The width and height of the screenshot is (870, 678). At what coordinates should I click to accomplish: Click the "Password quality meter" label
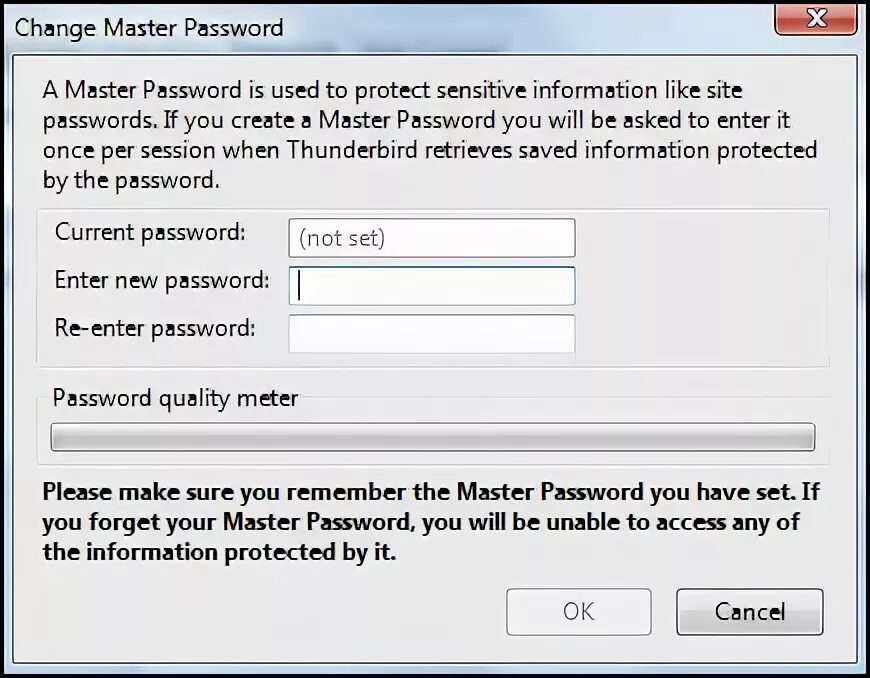tap(175, 398)
